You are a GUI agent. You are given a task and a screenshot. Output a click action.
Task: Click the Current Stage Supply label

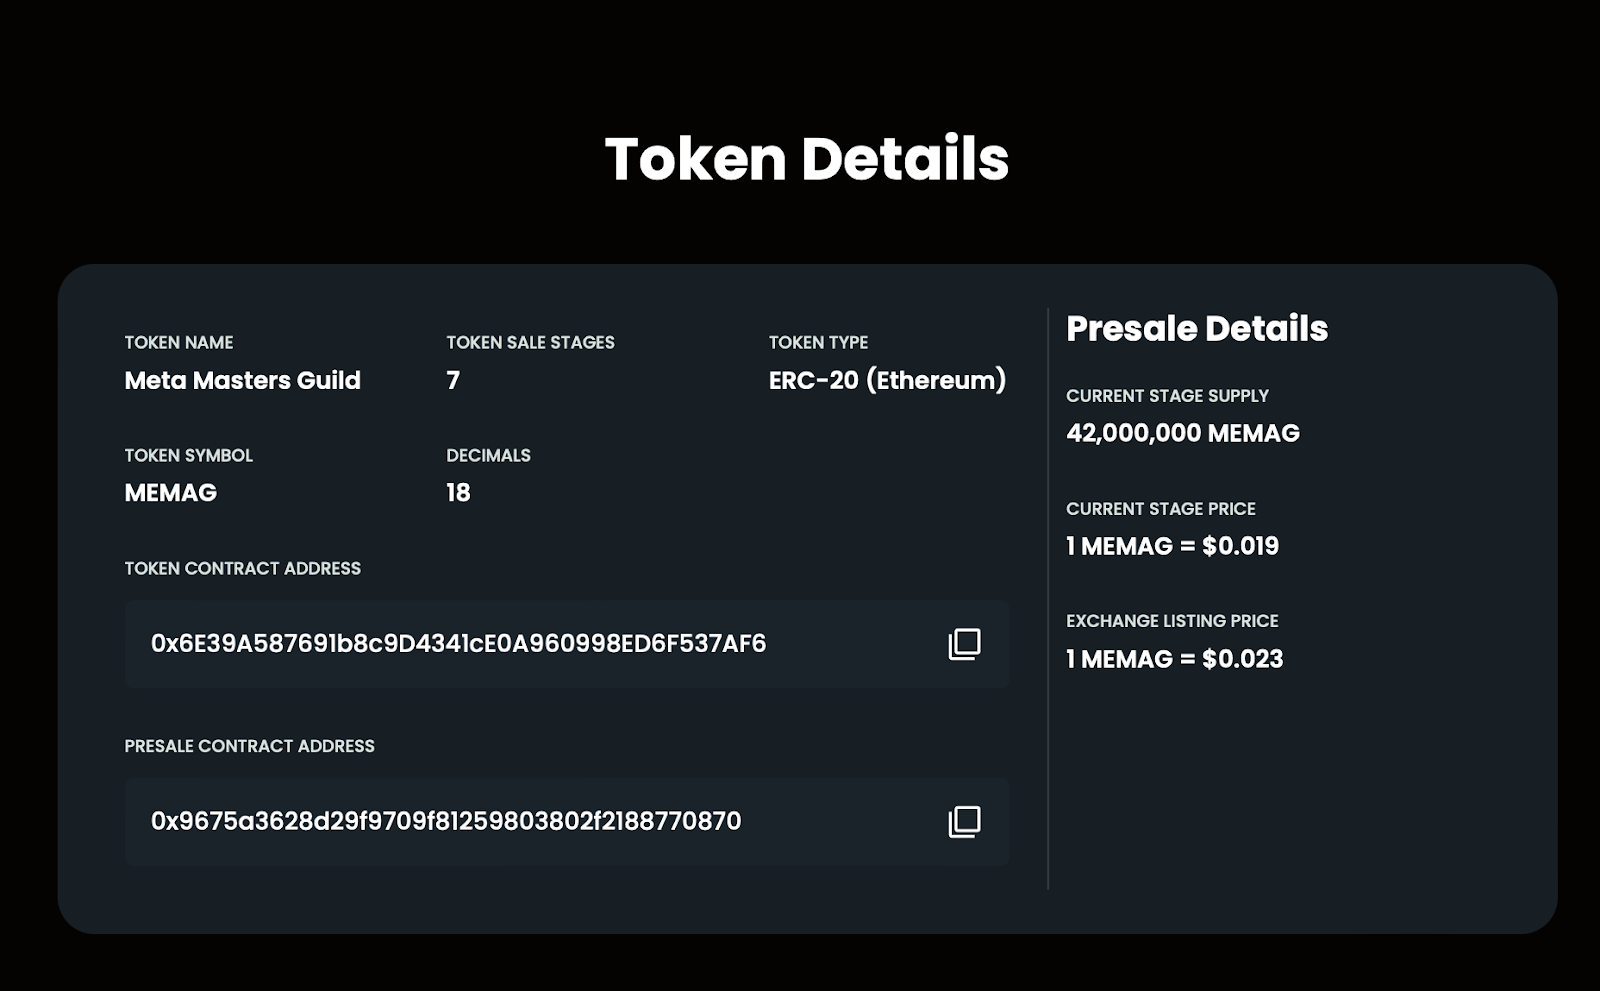click(1167, 396)
